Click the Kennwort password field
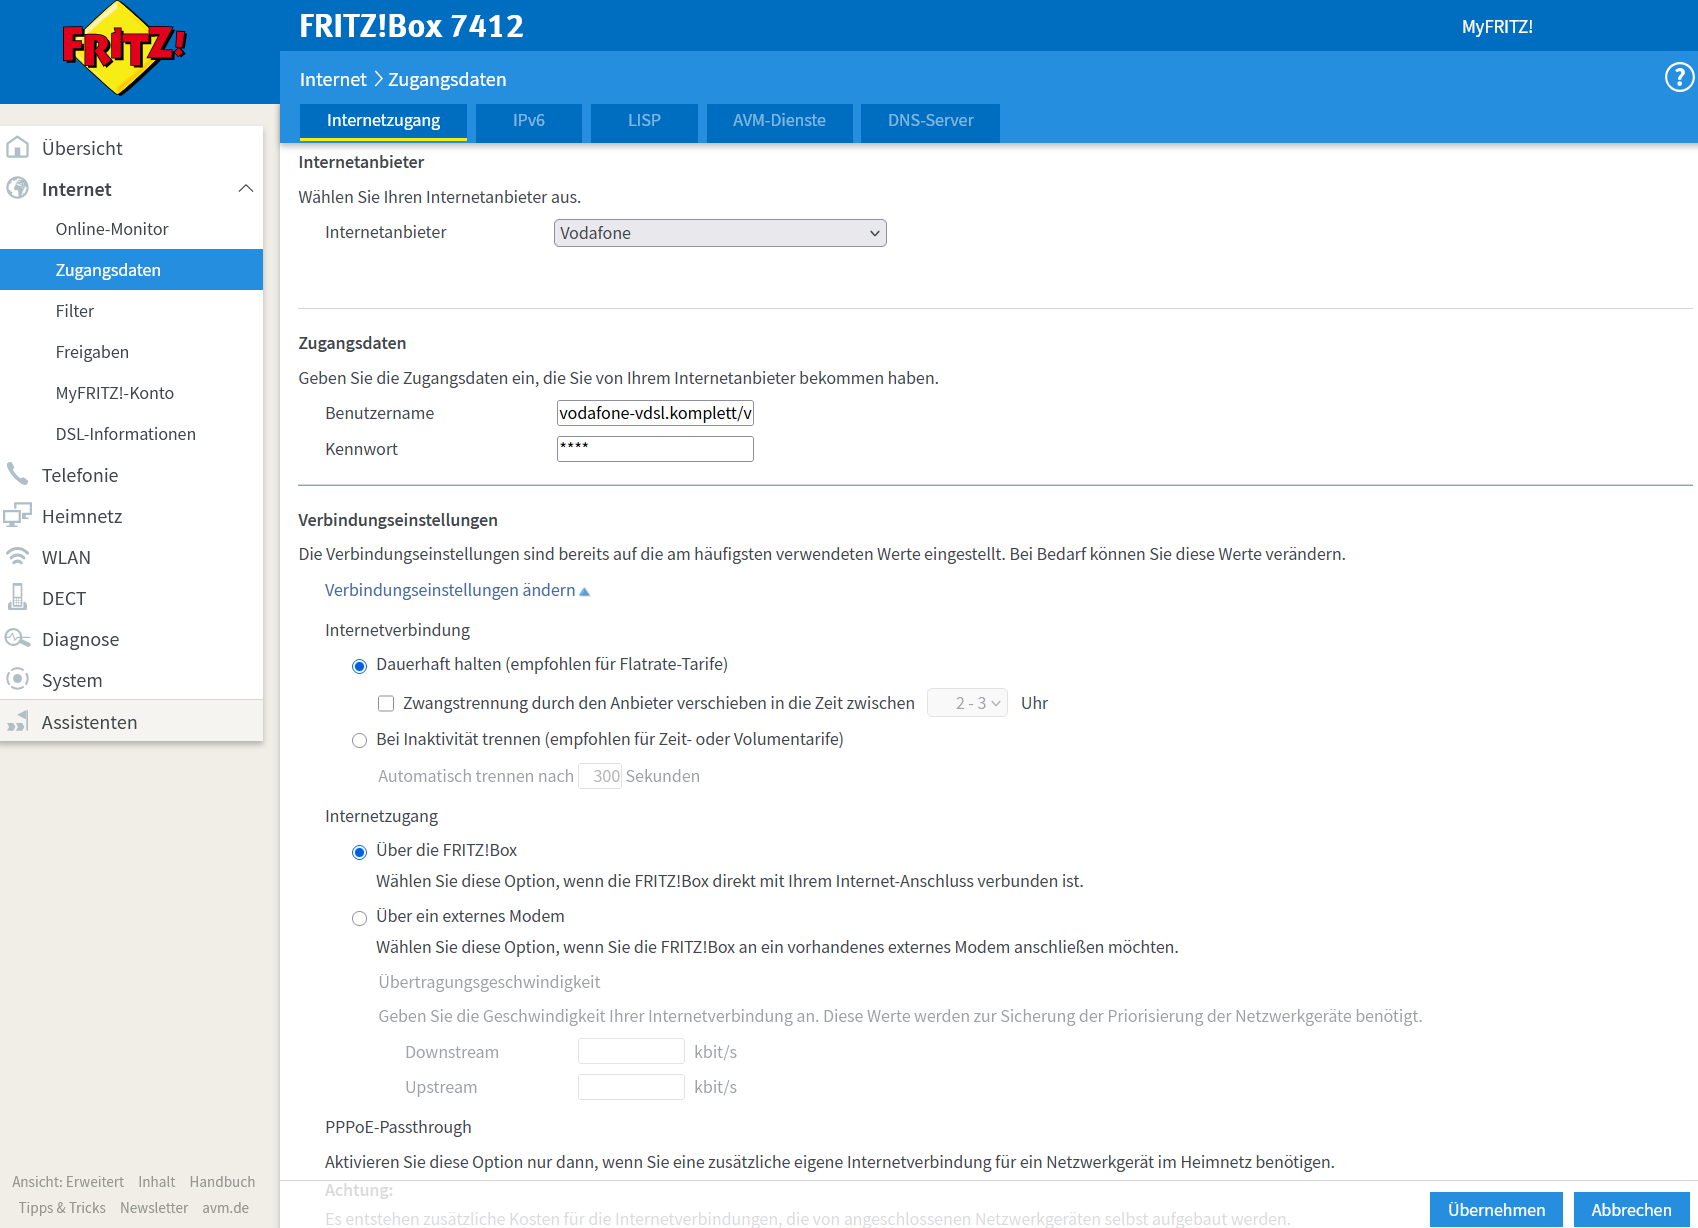The image size is (1698, 1228). (655, 449)
